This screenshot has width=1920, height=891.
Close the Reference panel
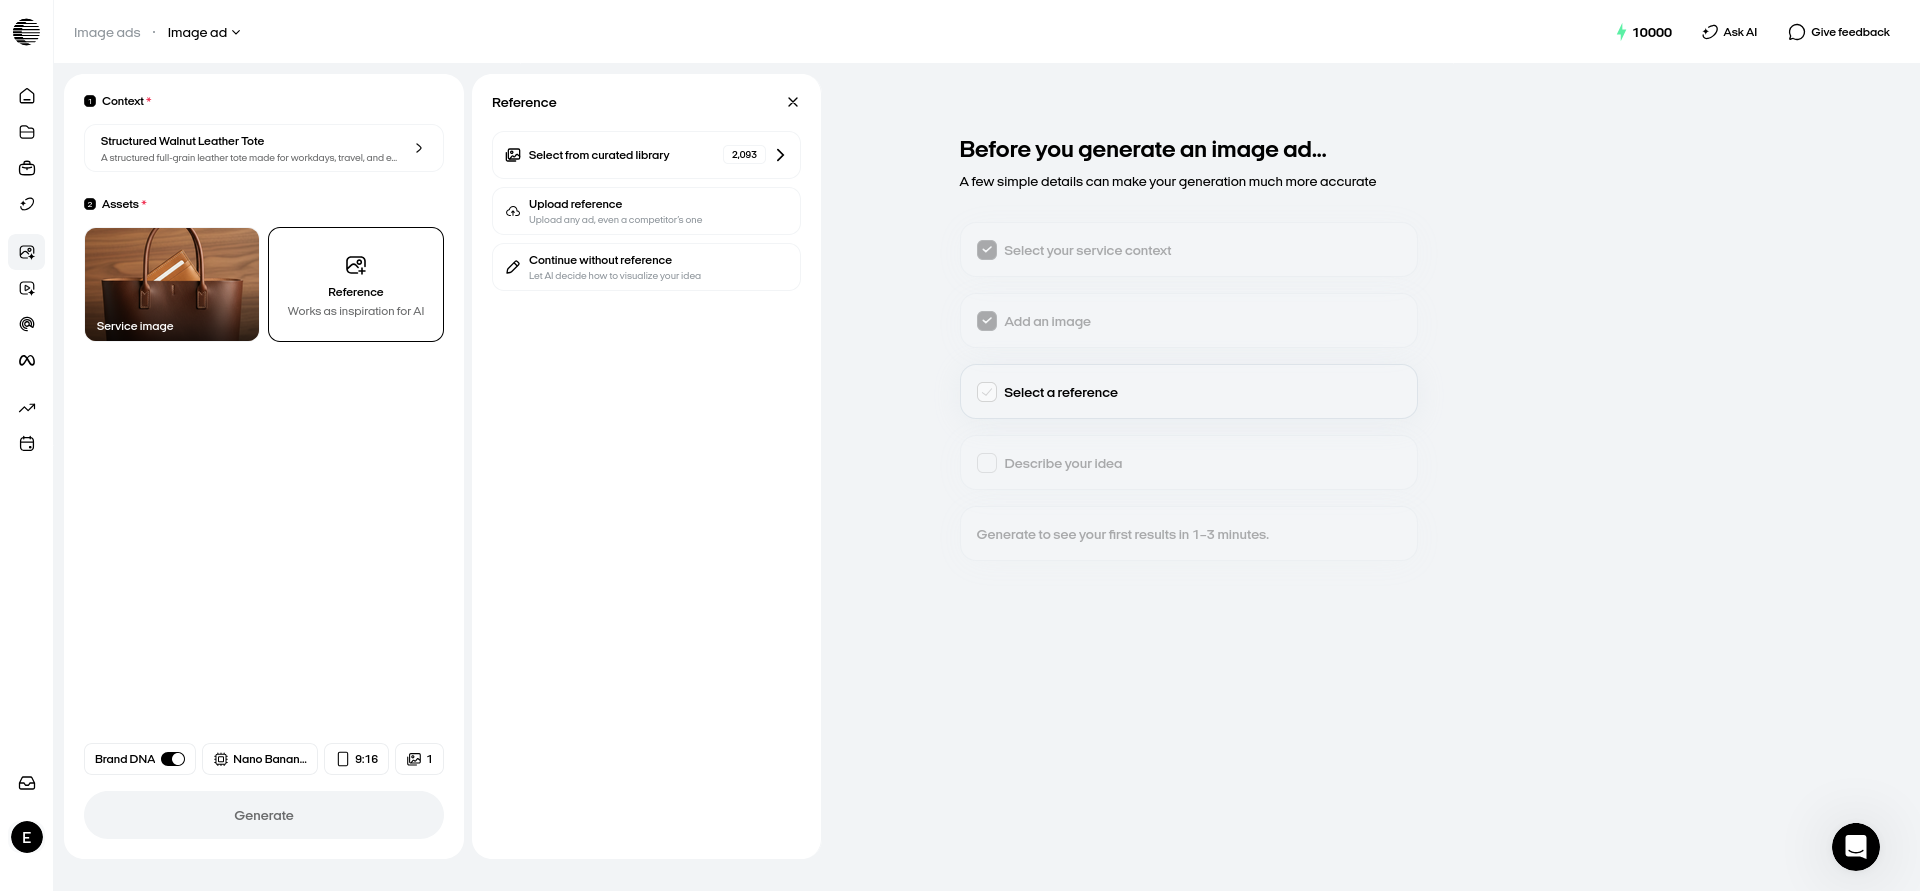(x=793, y=102)
